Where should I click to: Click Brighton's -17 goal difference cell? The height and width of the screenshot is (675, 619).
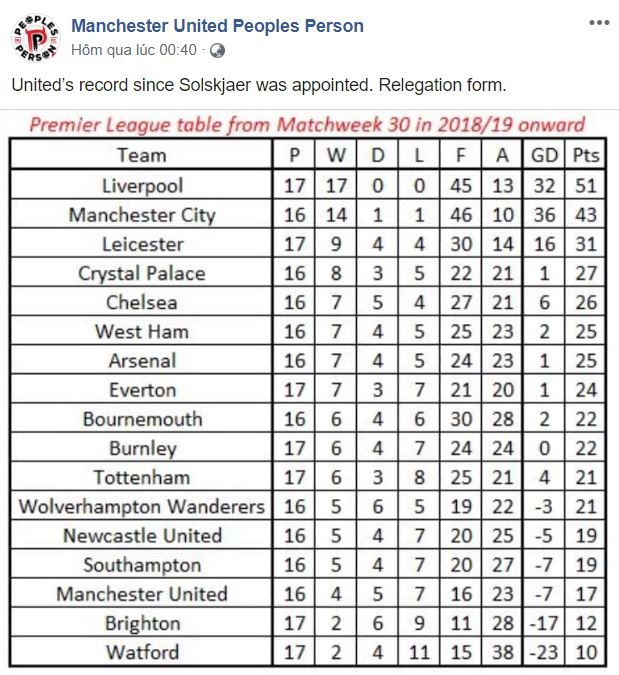click(x=546, y=624)
